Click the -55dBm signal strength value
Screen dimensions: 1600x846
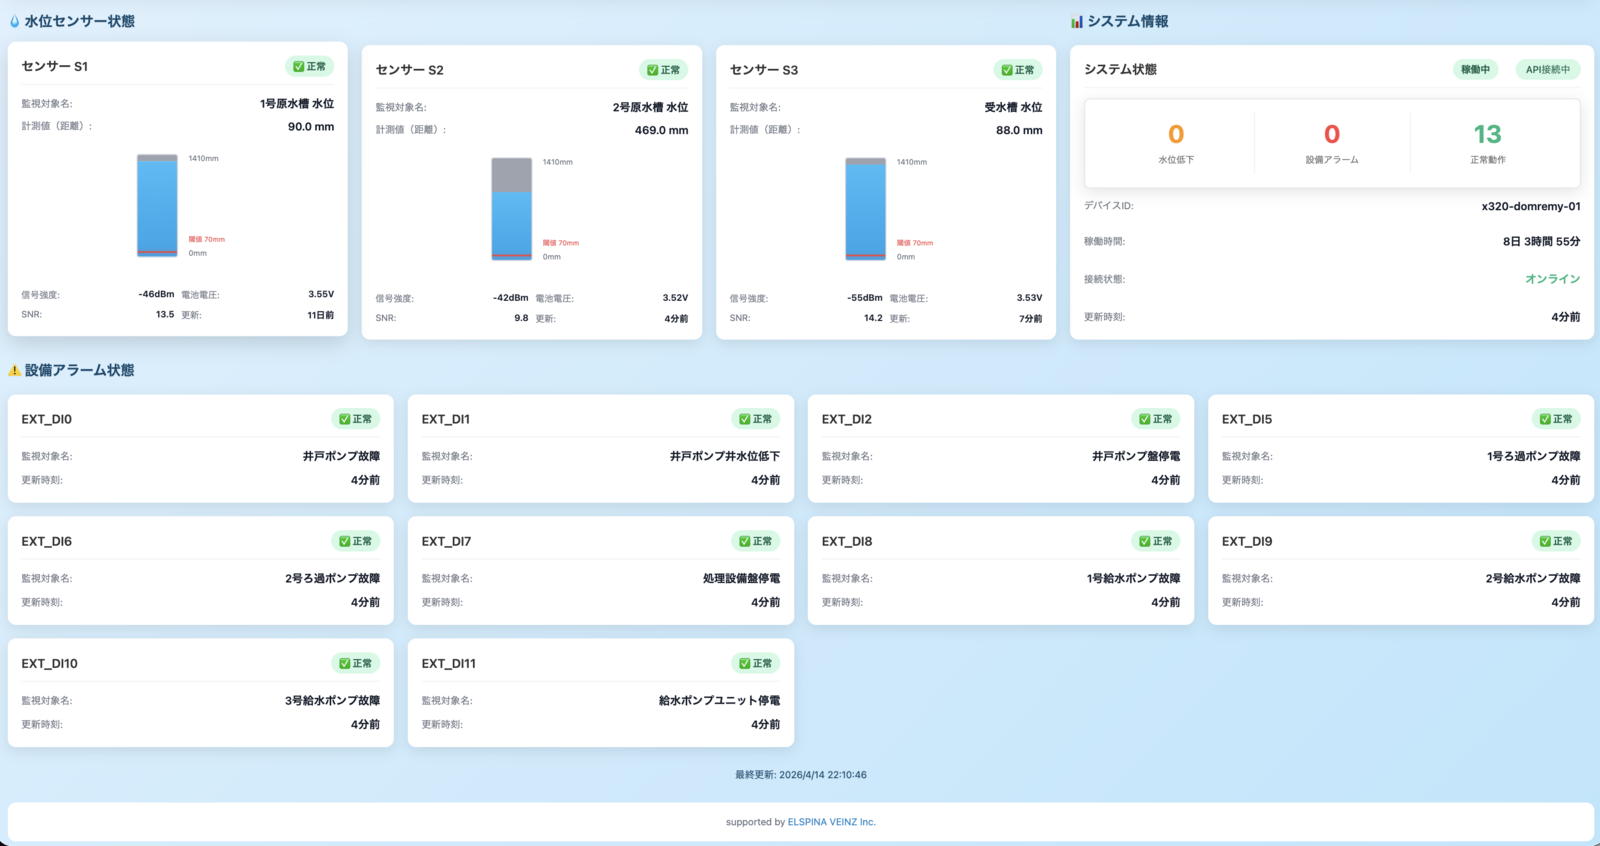[864, 298]
